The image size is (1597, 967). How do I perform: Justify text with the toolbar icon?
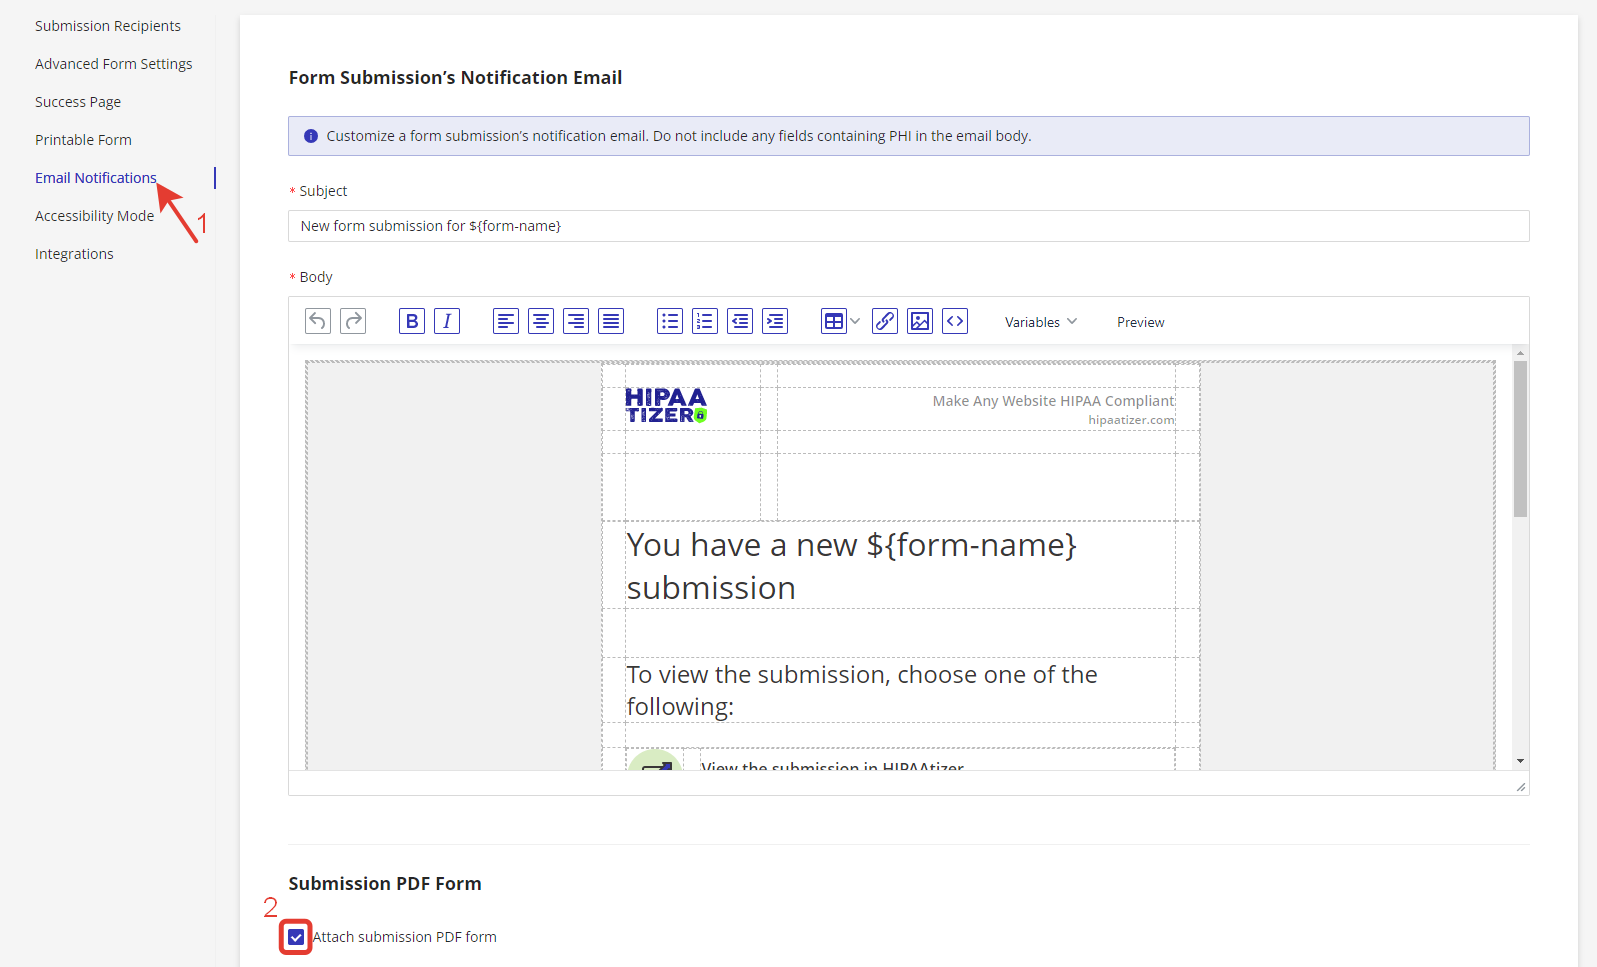point(611,321)
